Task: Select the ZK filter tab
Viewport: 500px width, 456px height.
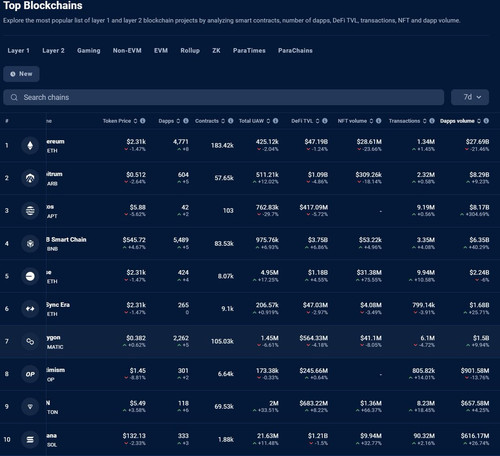Action: [x=216, y=51]
